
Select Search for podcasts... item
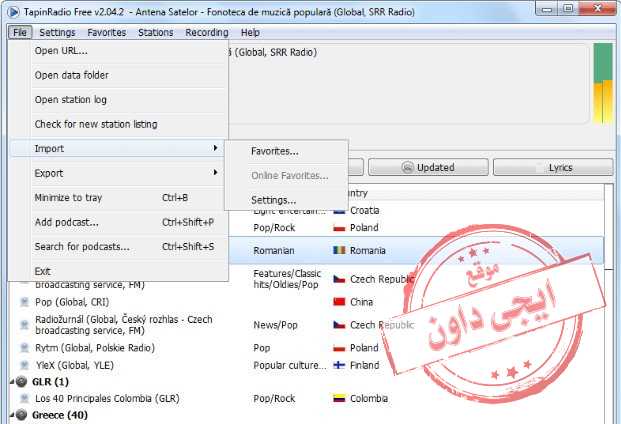click(118, 247)
